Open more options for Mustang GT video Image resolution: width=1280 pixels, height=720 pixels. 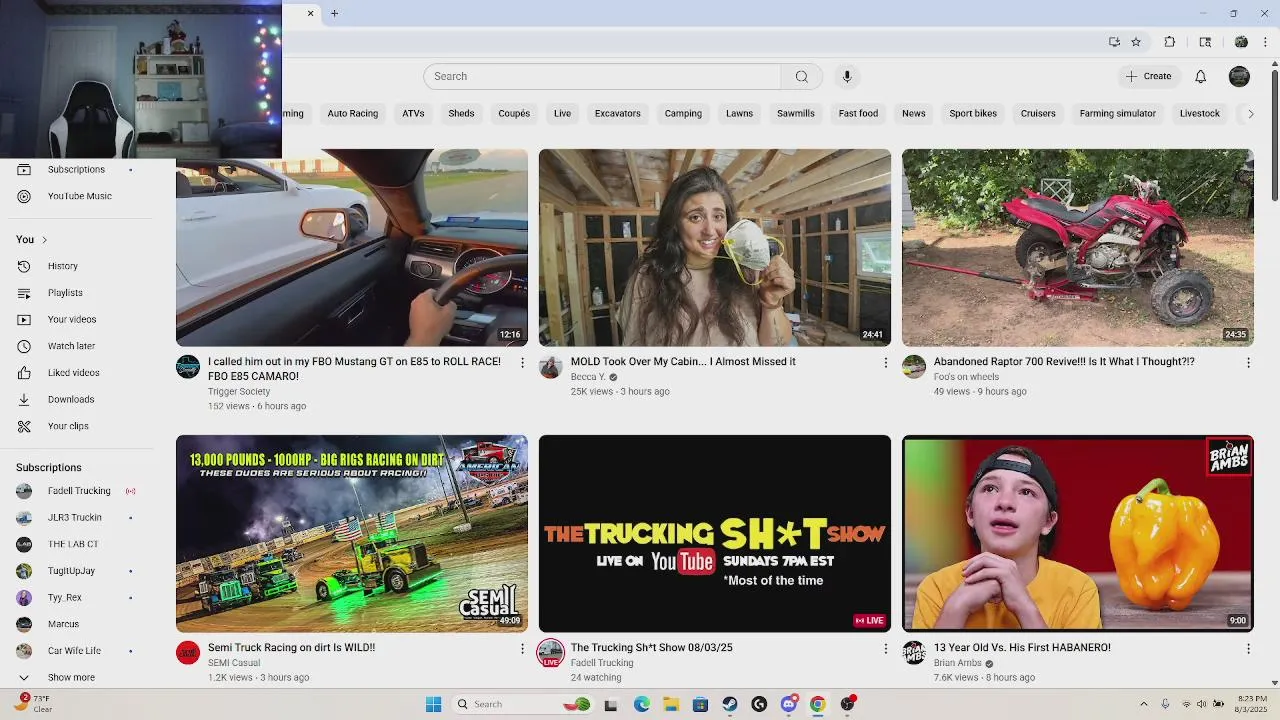(x=522, y=362)
